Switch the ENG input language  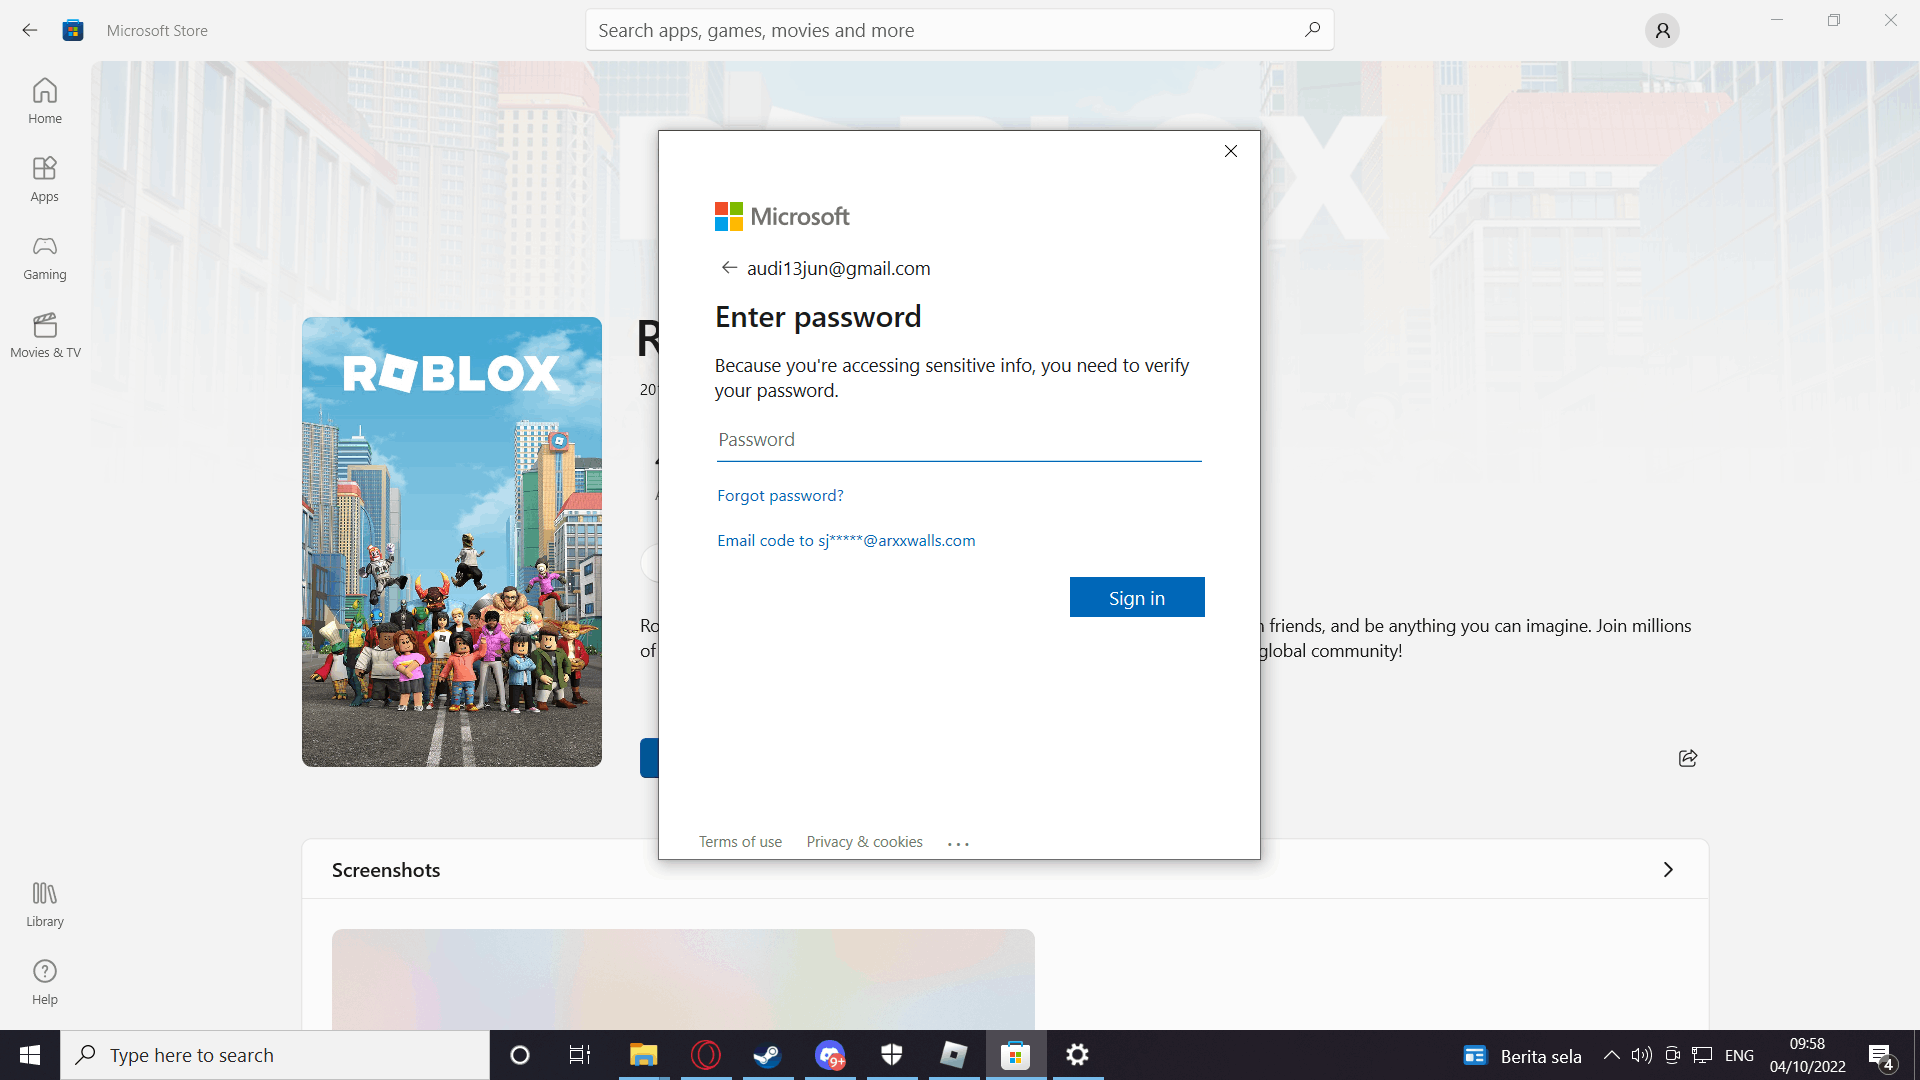[x=1740, y=1056]
